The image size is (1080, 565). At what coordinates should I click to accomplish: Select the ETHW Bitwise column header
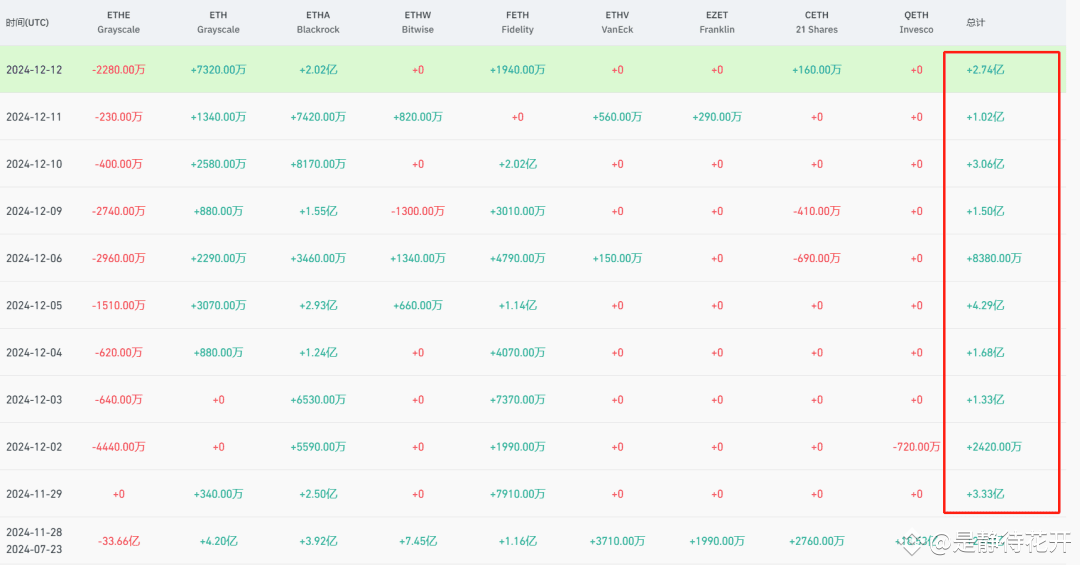[418, 22]
